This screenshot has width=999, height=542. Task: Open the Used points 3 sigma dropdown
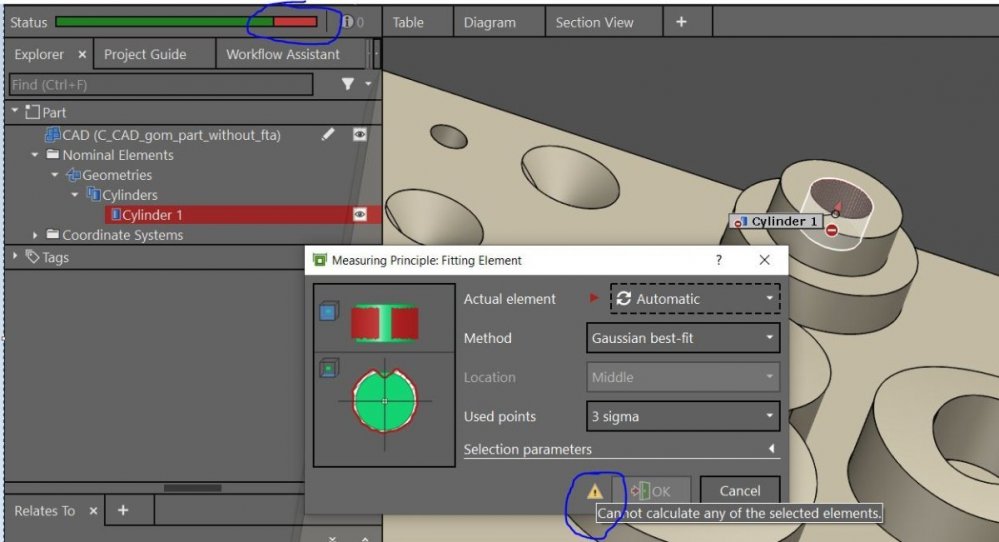683,416
